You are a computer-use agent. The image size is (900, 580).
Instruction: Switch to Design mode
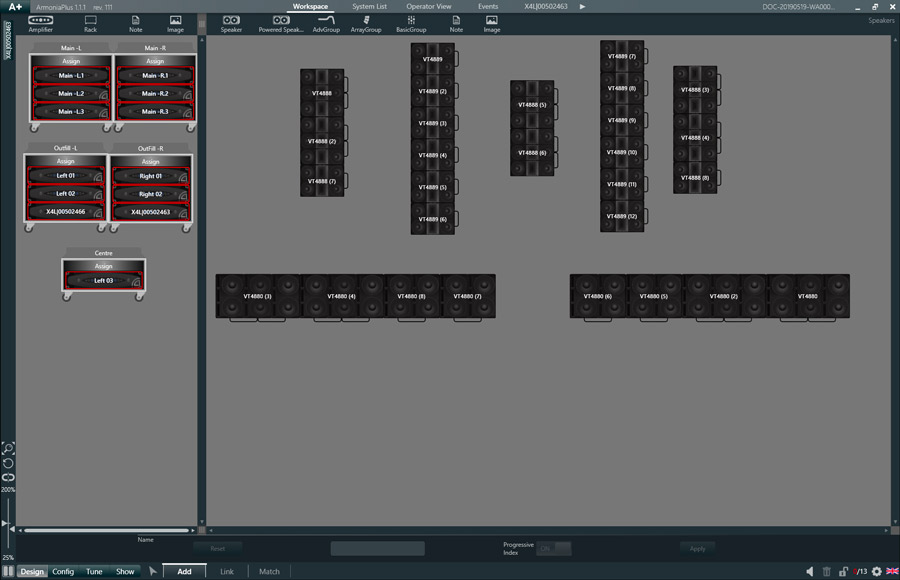coord(32,571)
